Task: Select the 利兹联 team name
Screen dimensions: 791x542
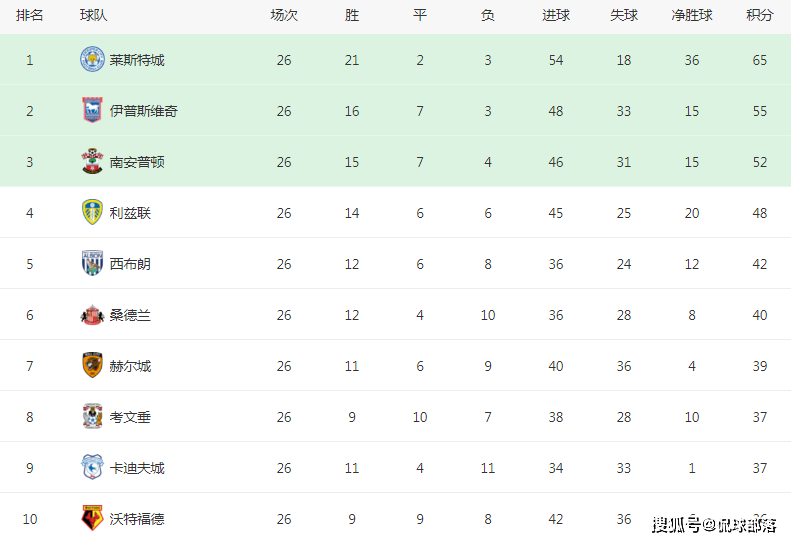Action: click(130, 213)
